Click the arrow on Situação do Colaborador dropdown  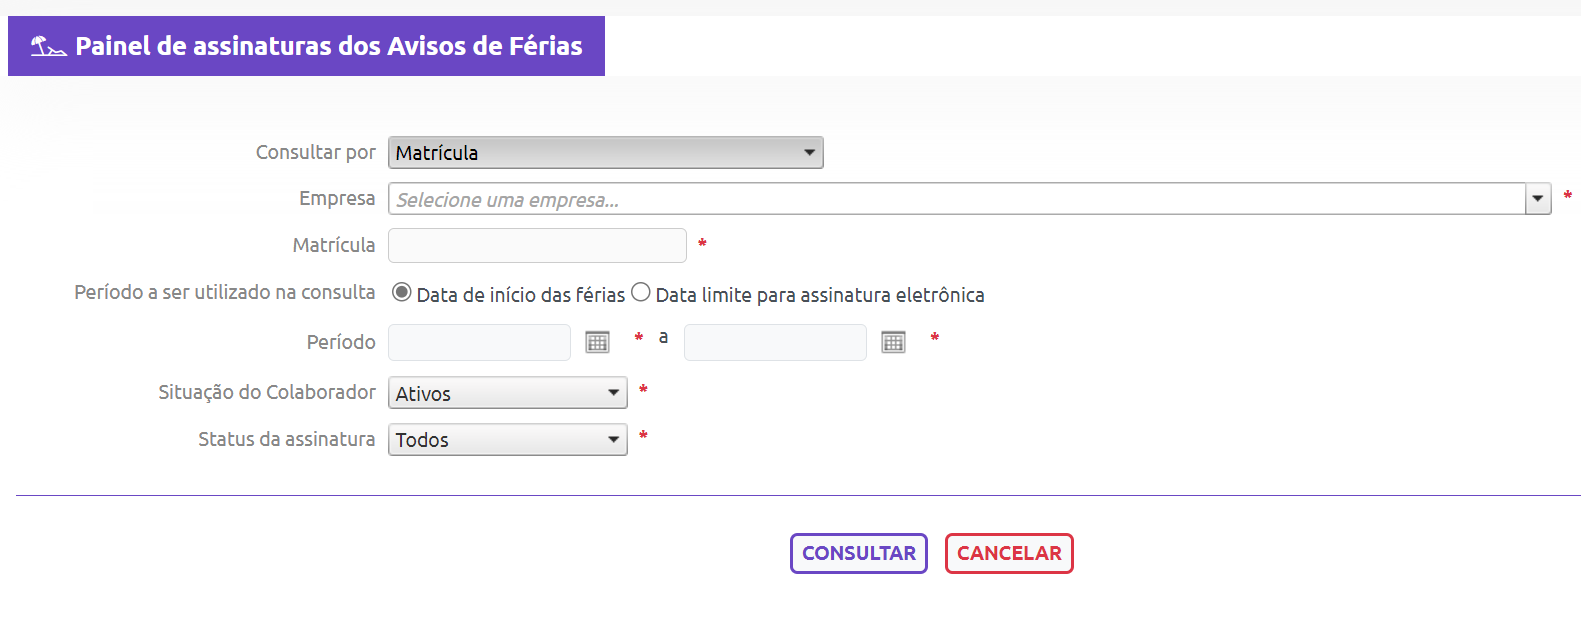point(615,392)
